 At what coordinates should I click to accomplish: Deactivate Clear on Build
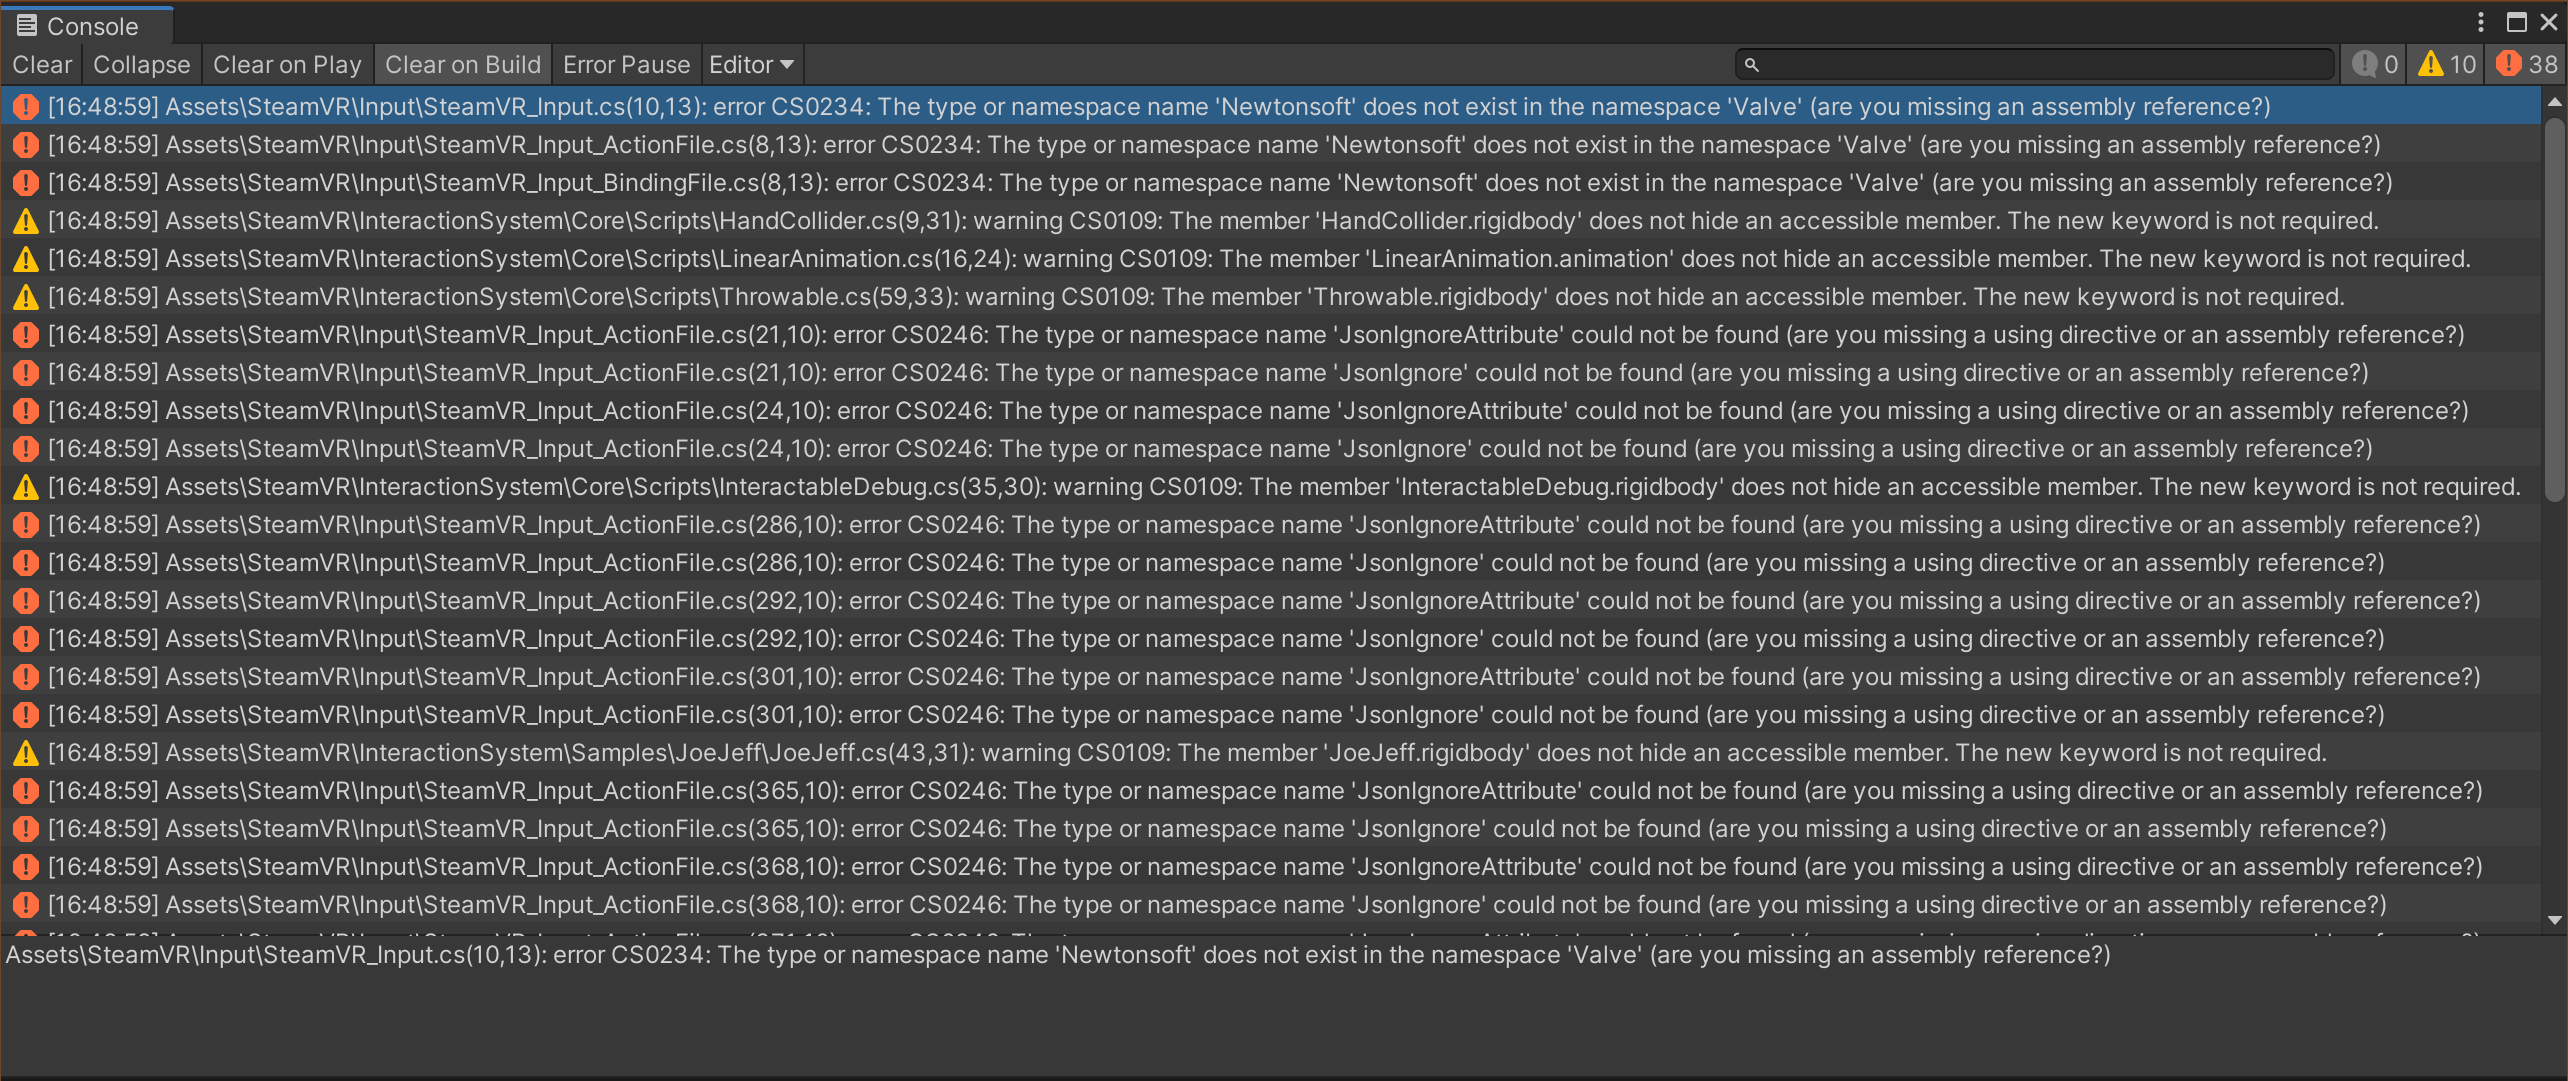click(x=463, y=63)
